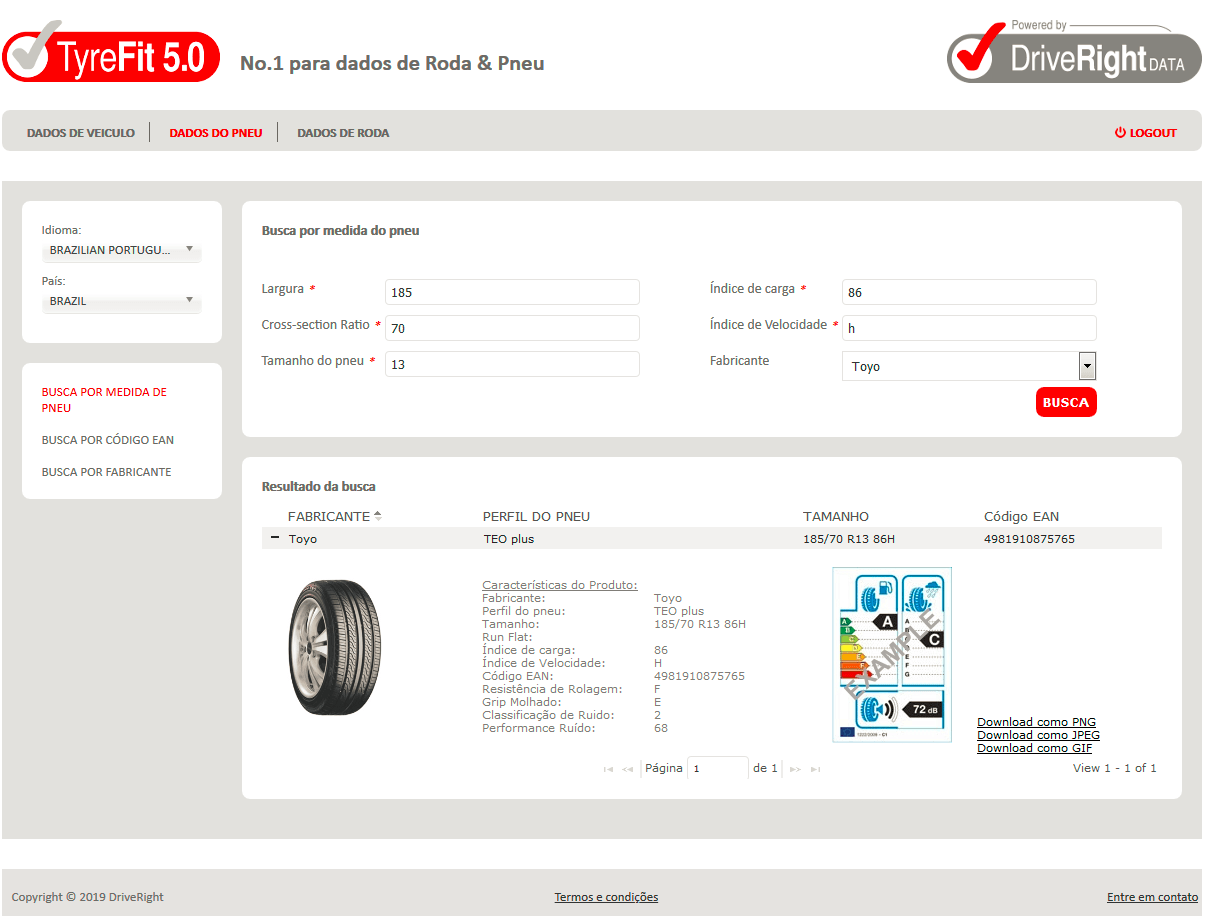
Task: Open the Idioma language dropdown
Action: pos(122,250)
